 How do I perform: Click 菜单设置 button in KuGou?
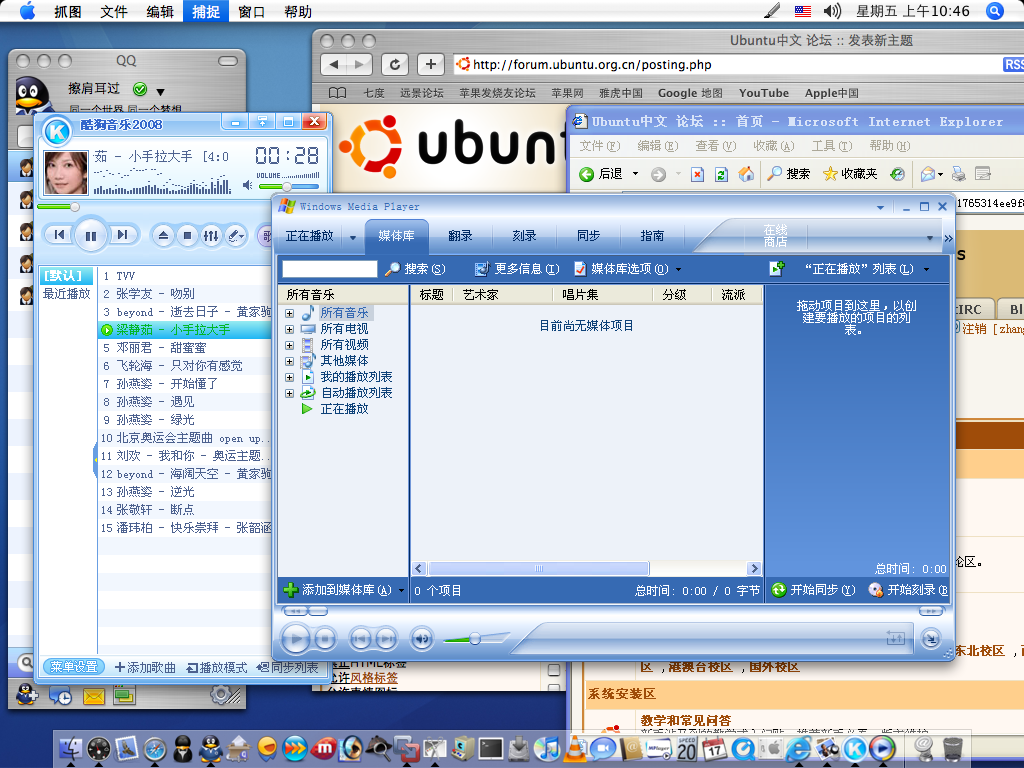[x=74, y=667]
